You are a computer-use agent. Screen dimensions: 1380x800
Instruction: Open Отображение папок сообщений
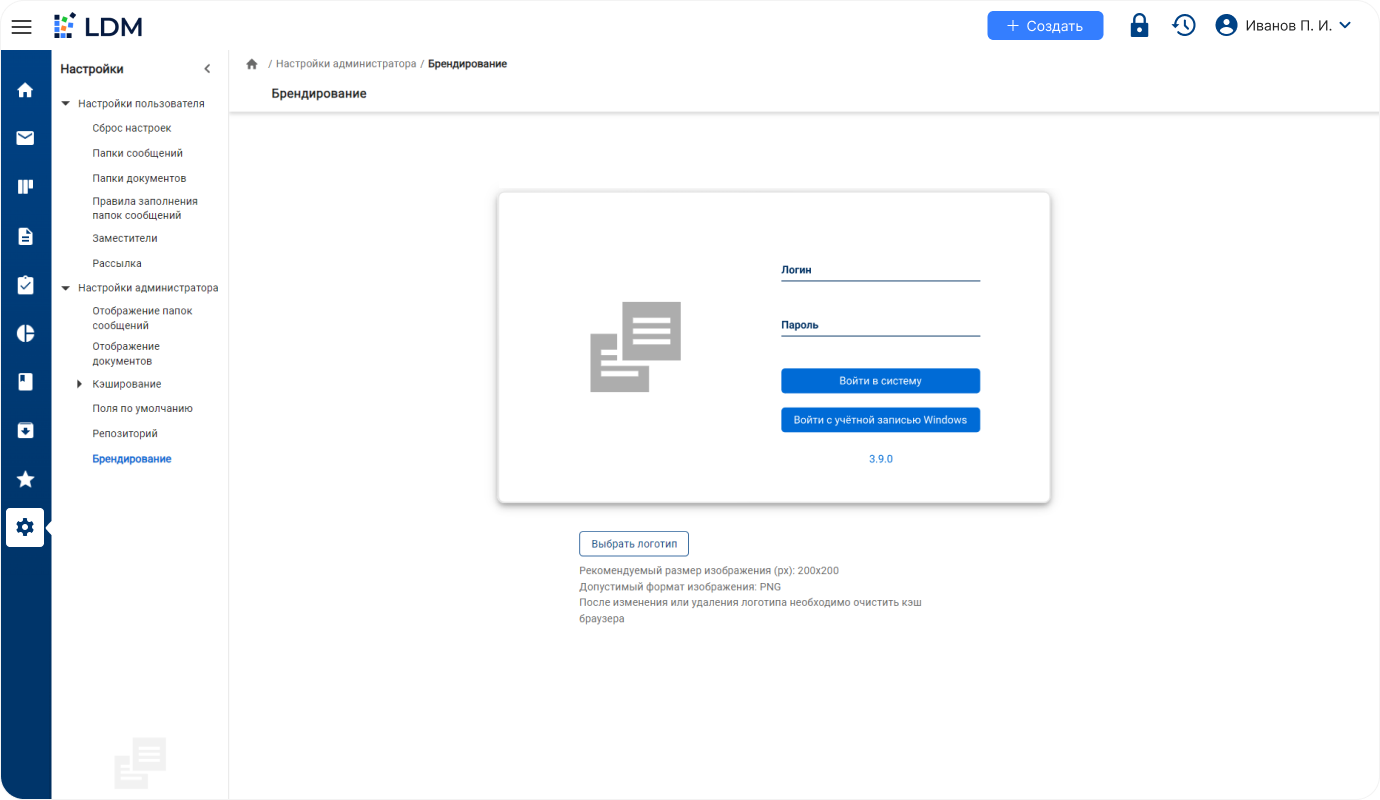[x=142, y=318]
